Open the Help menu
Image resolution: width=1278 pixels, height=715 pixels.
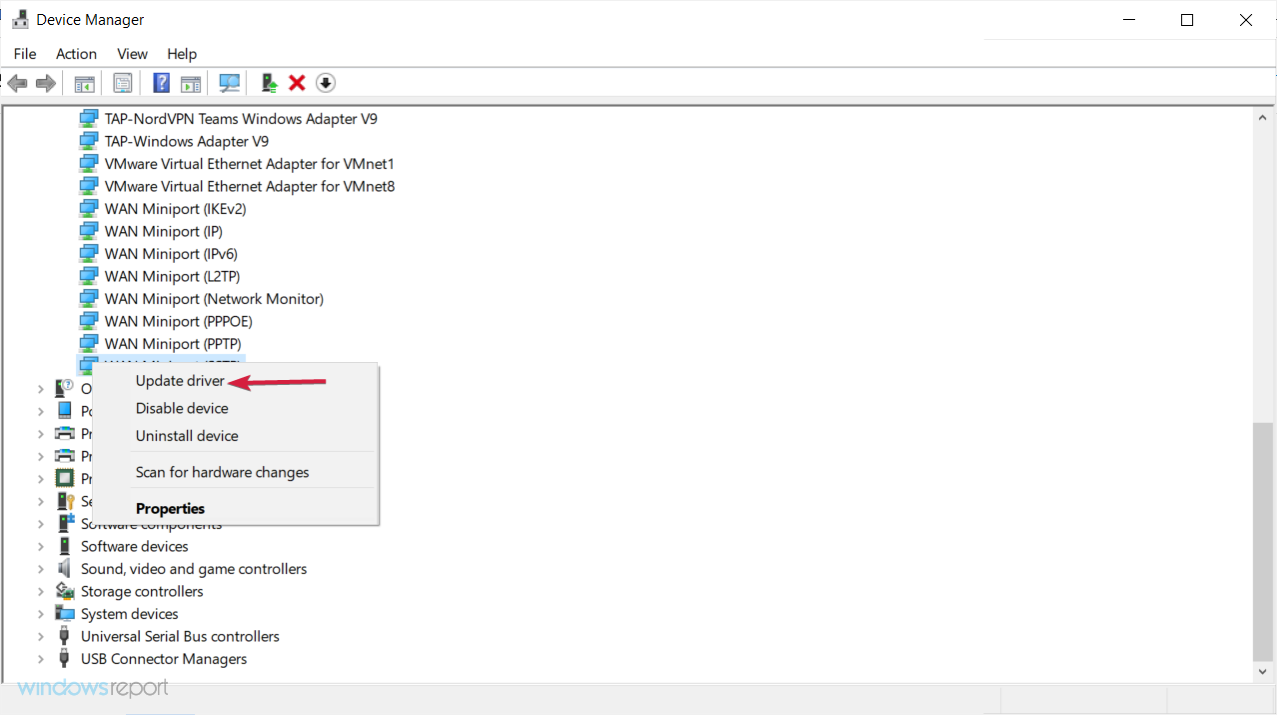click(182, 54)
